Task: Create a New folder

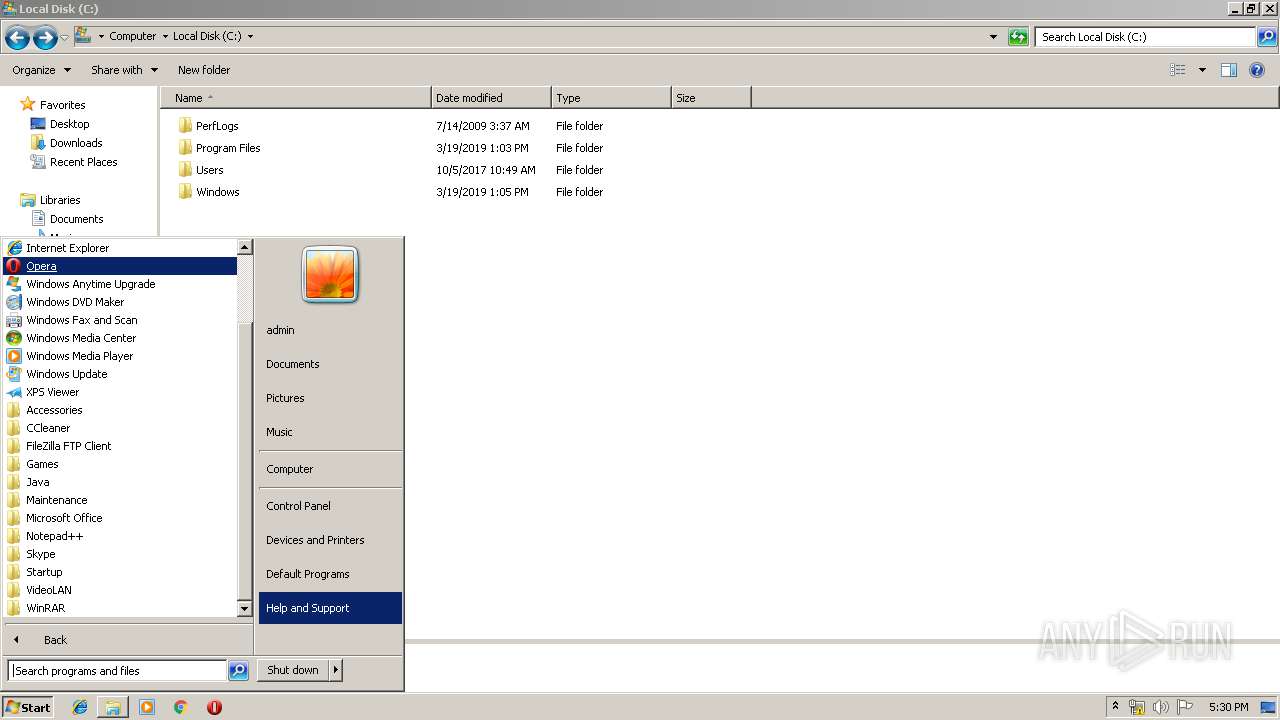Action: [204, 70]
